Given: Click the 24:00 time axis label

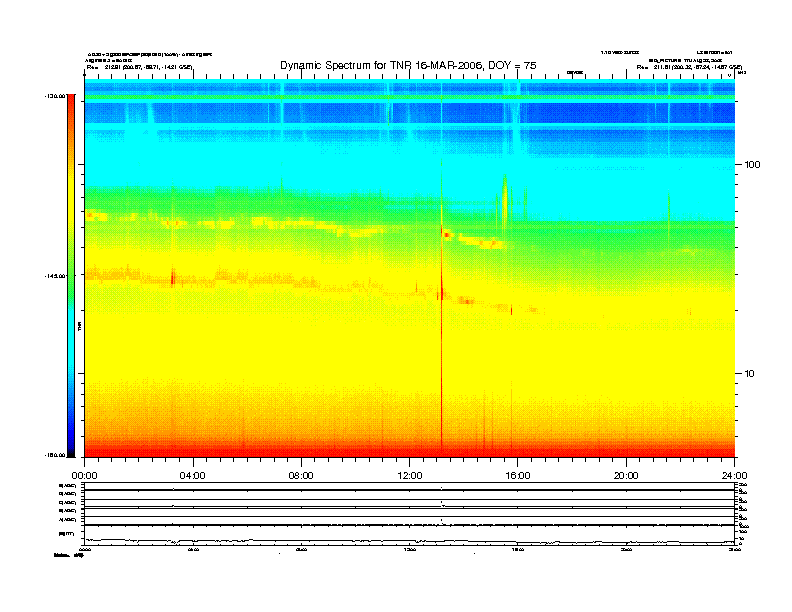Looking at the screenshot, I should click(x=734, y=476).
